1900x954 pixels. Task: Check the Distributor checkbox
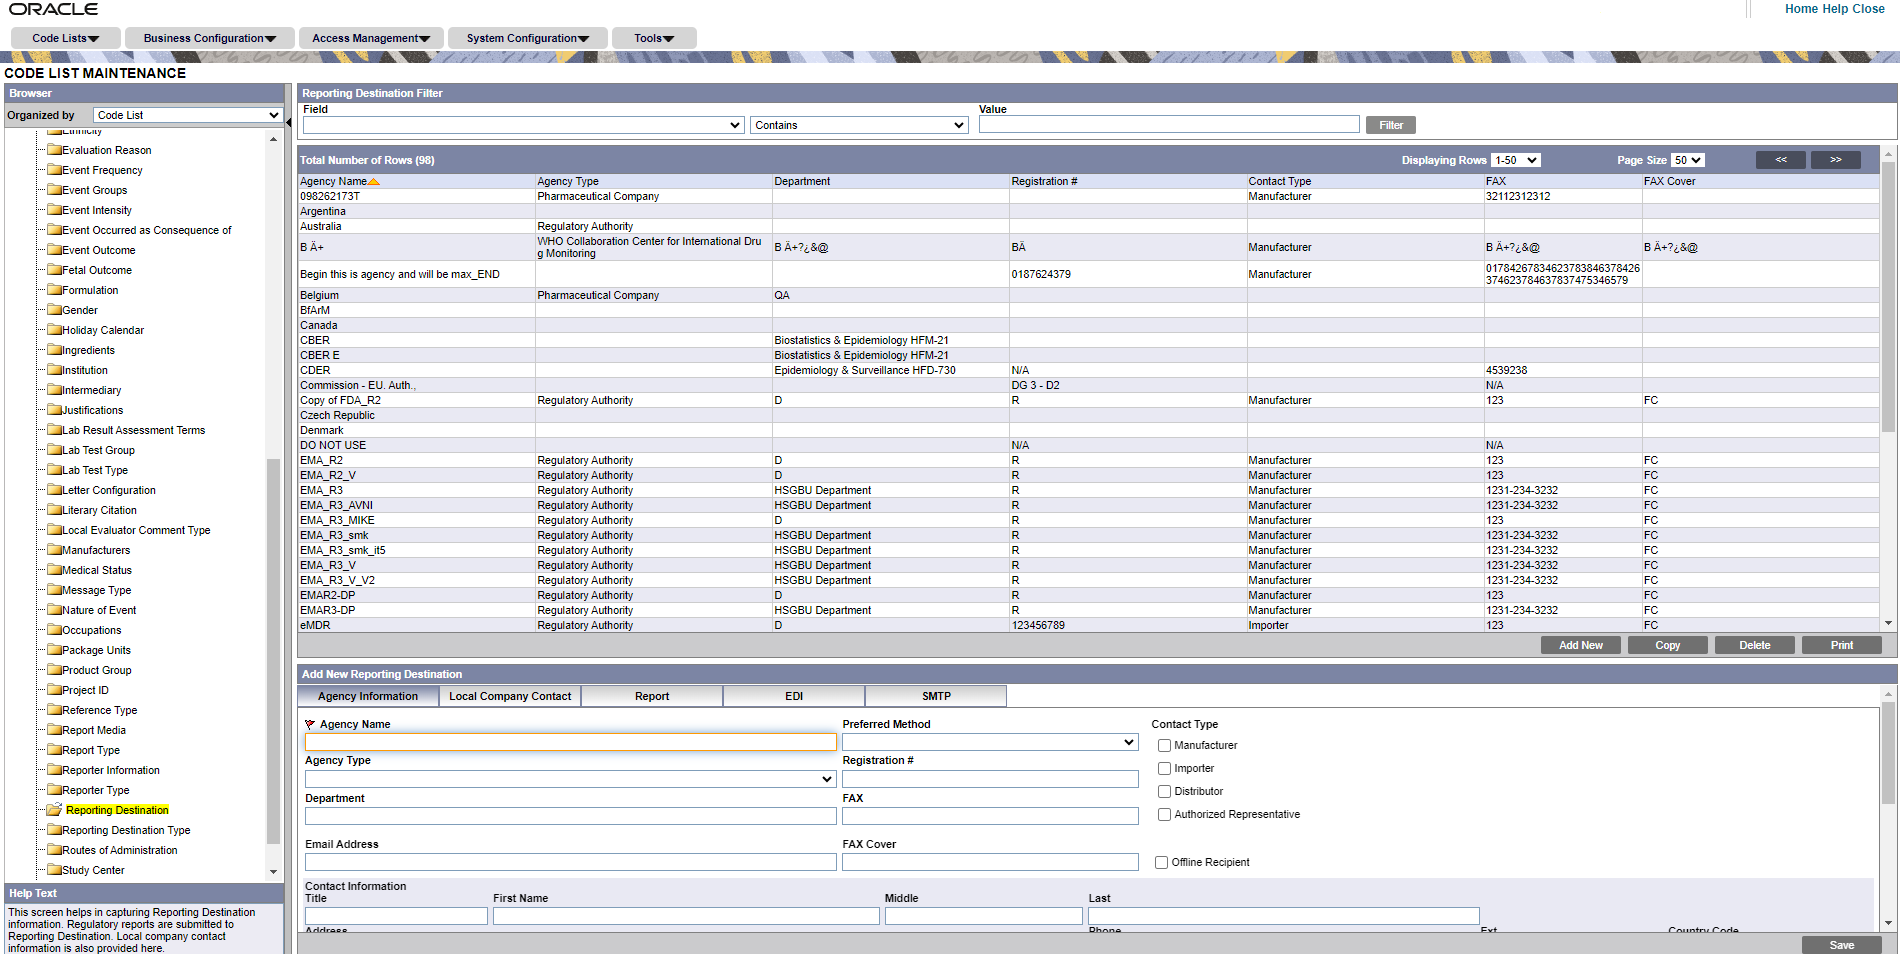[x=1164, y=791]
